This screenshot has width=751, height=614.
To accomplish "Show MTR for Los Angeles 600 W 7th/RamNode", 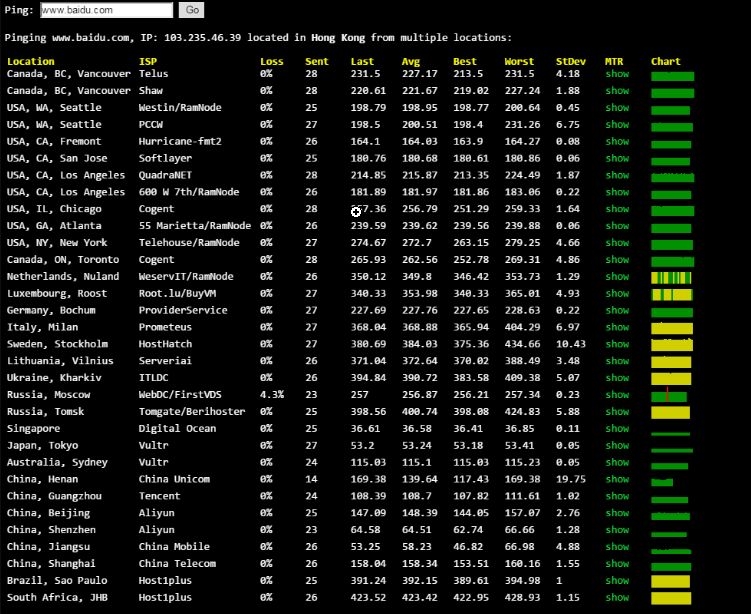I will point(617,192).
